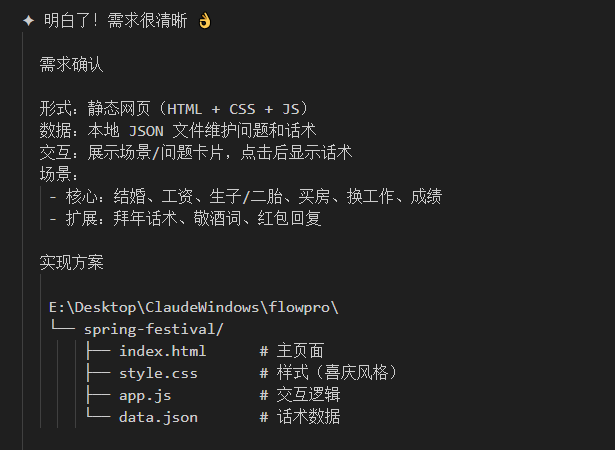Click the # 主页面 comment
This screenshot has height=450, width=615.
[292, 350]
